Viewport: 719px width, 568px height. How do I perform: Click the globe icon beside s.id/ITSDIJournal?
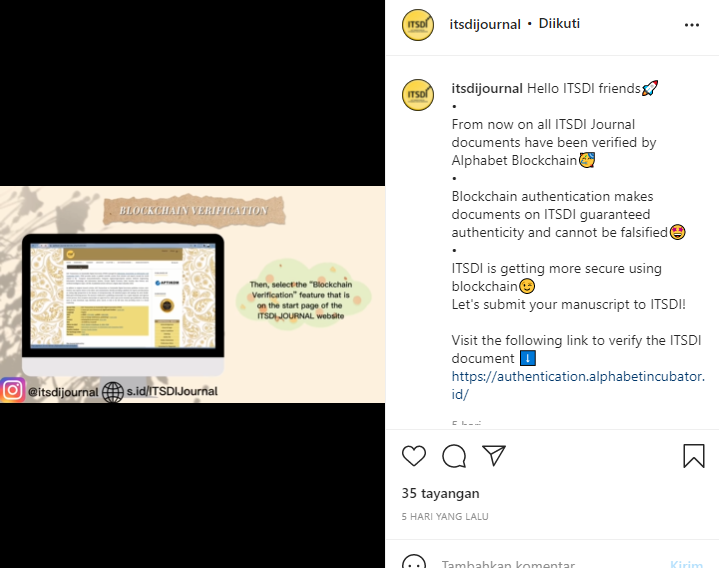pyautogui.click(x=113, y=392)
